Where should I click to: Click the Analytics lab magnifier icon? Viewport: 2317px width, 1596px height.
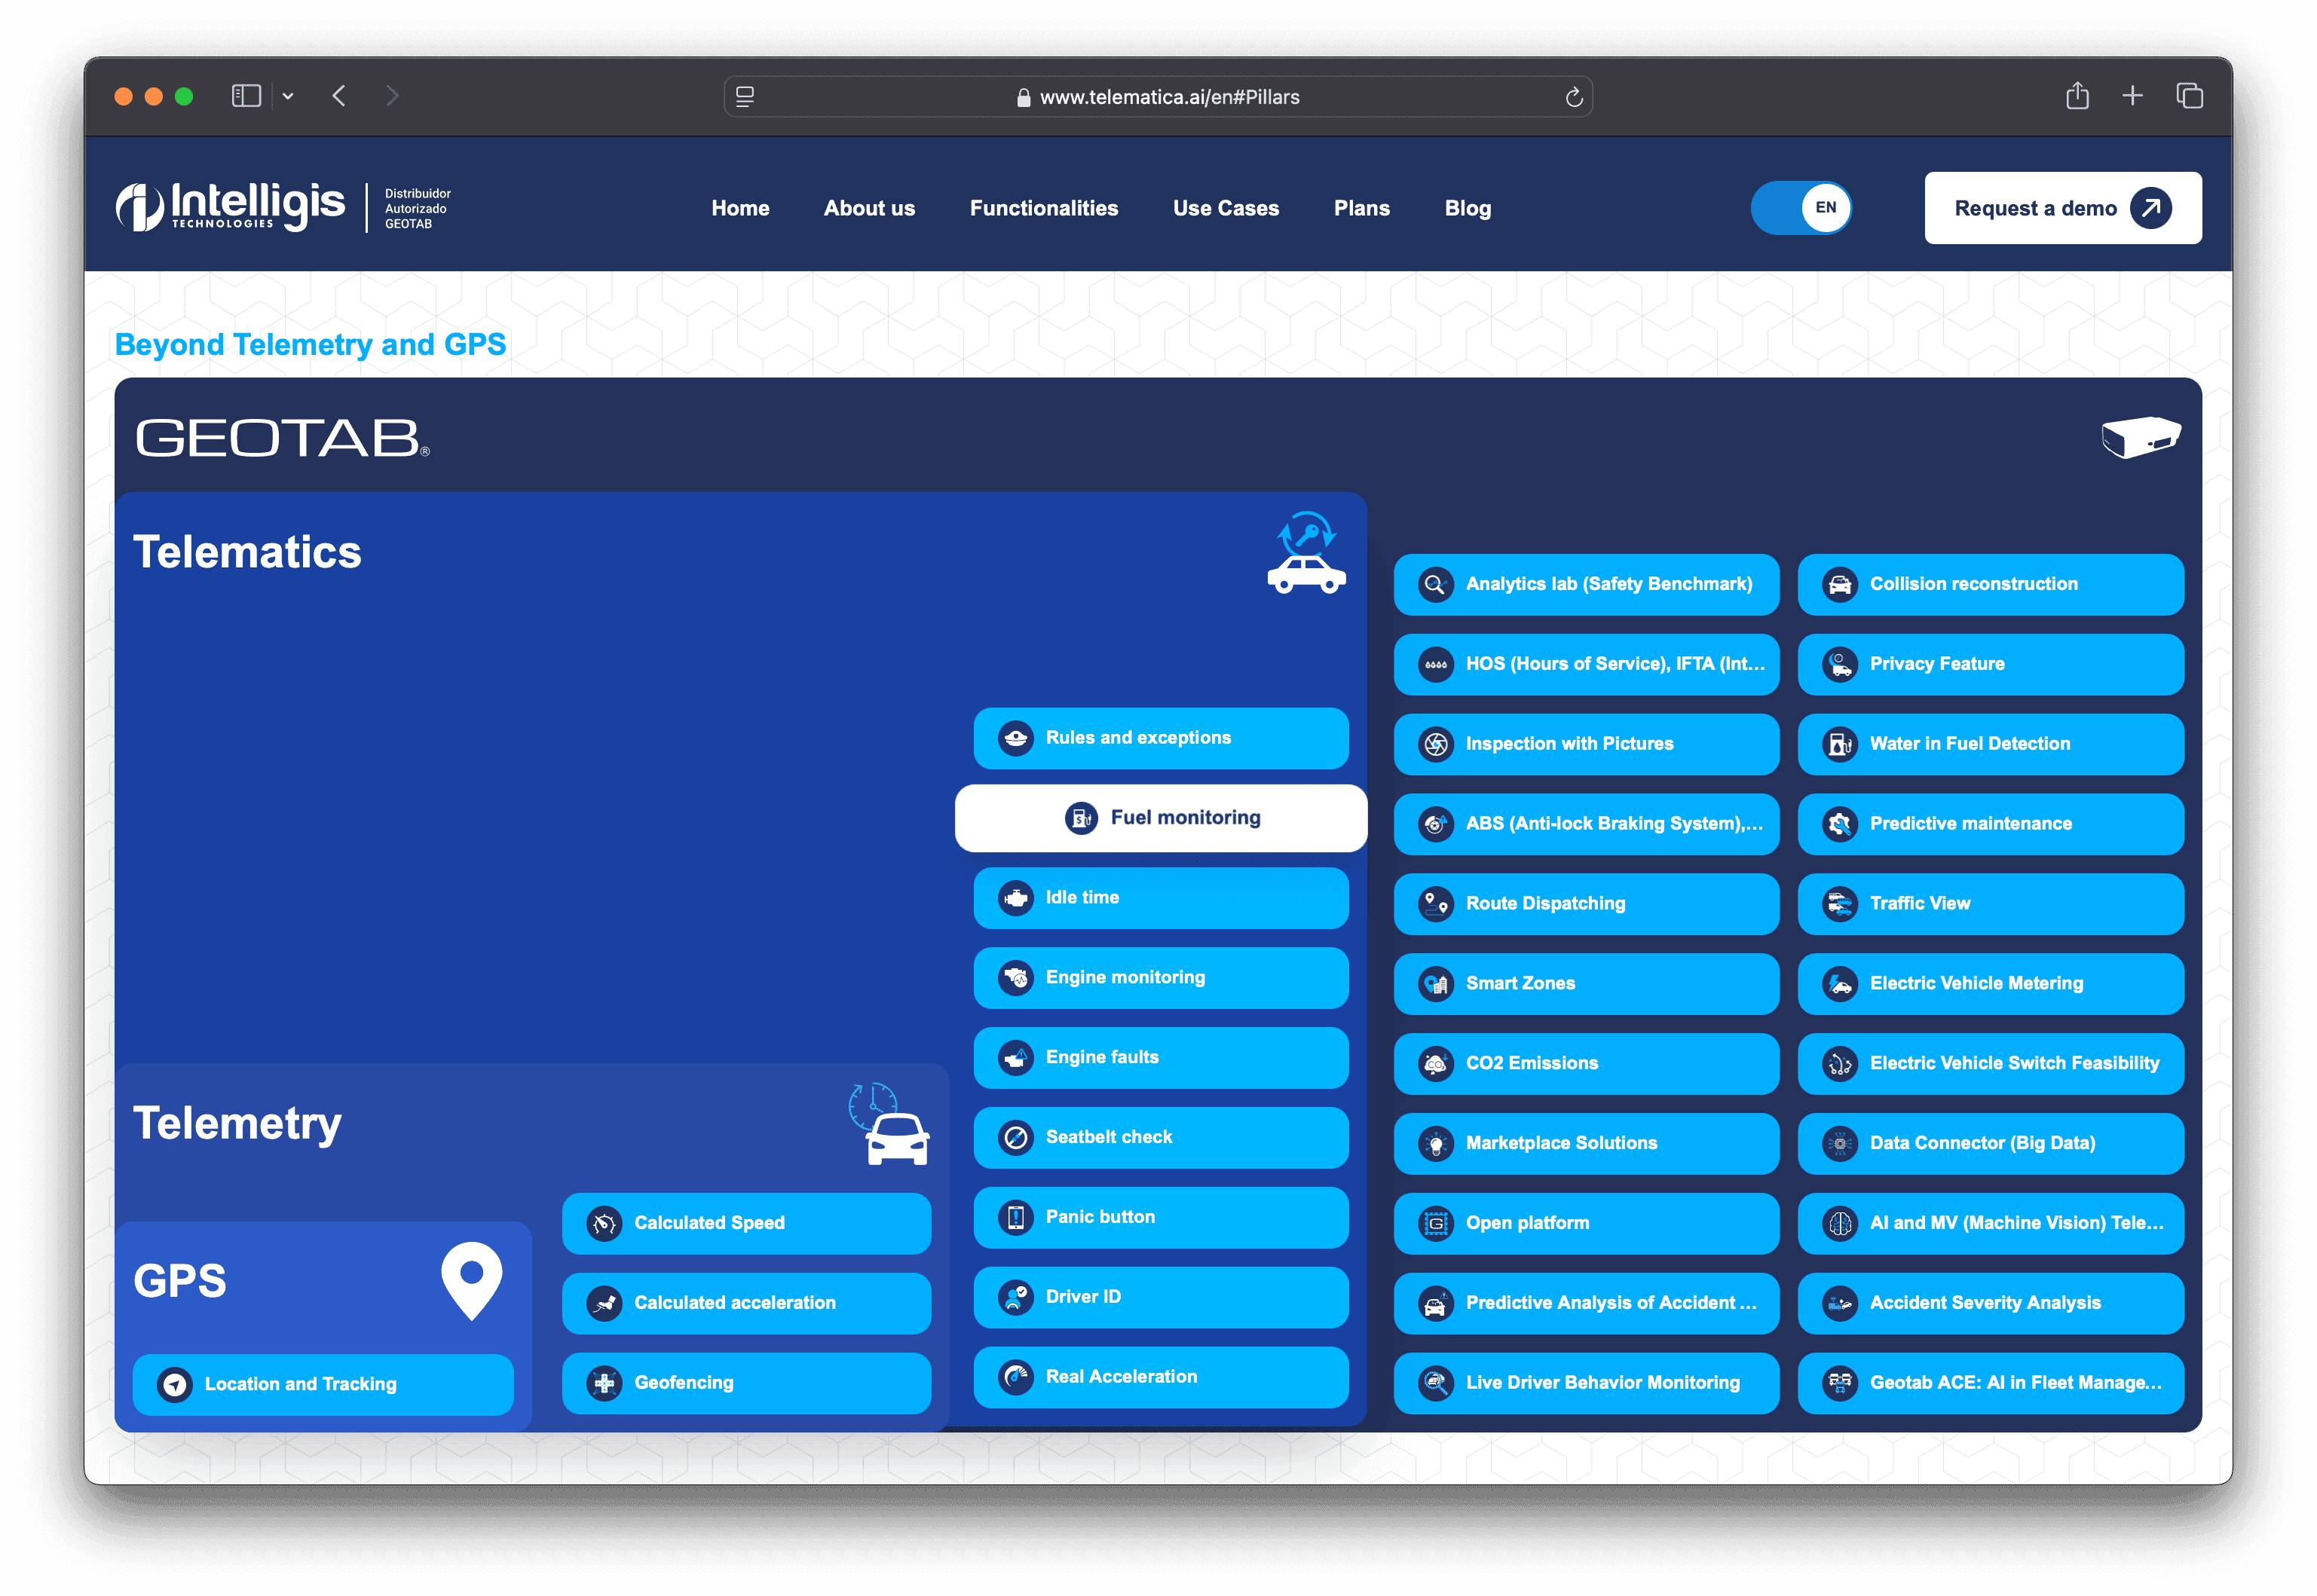click(x=1435, y=584)
